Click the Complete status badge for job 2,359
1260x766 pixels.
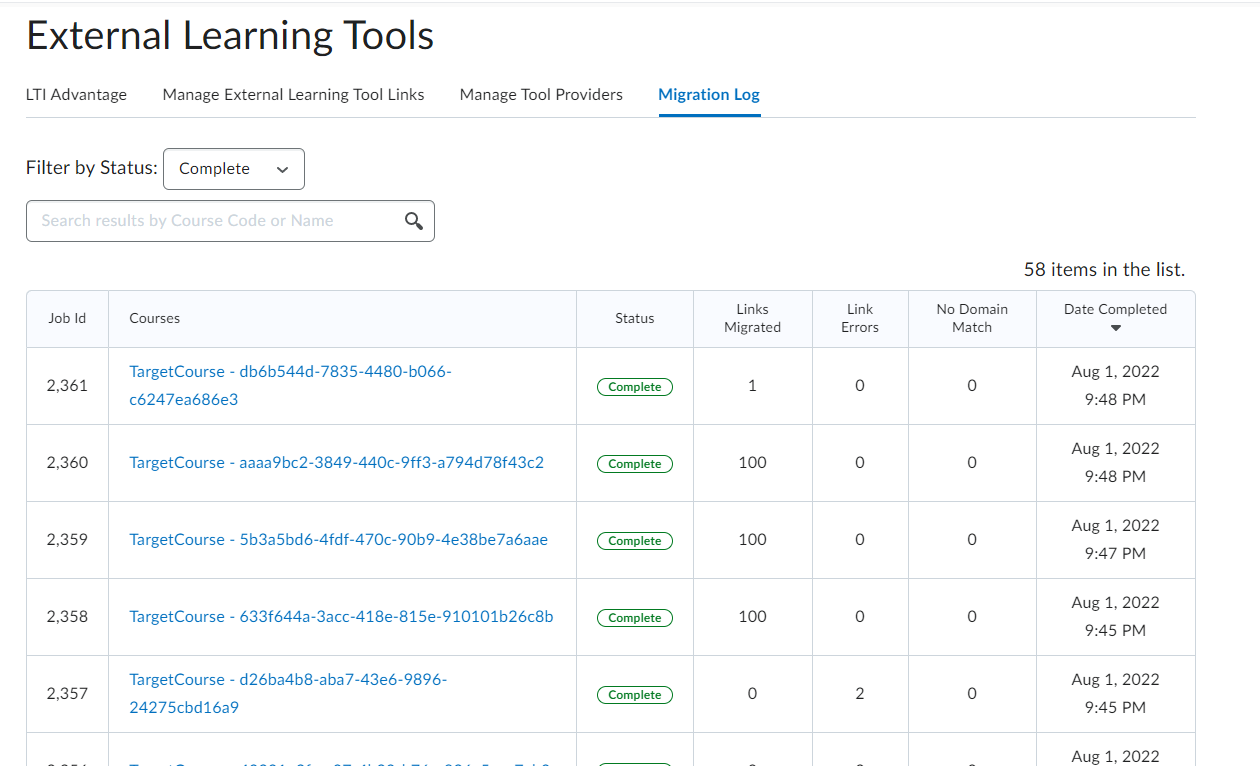[x=635, y=541]
